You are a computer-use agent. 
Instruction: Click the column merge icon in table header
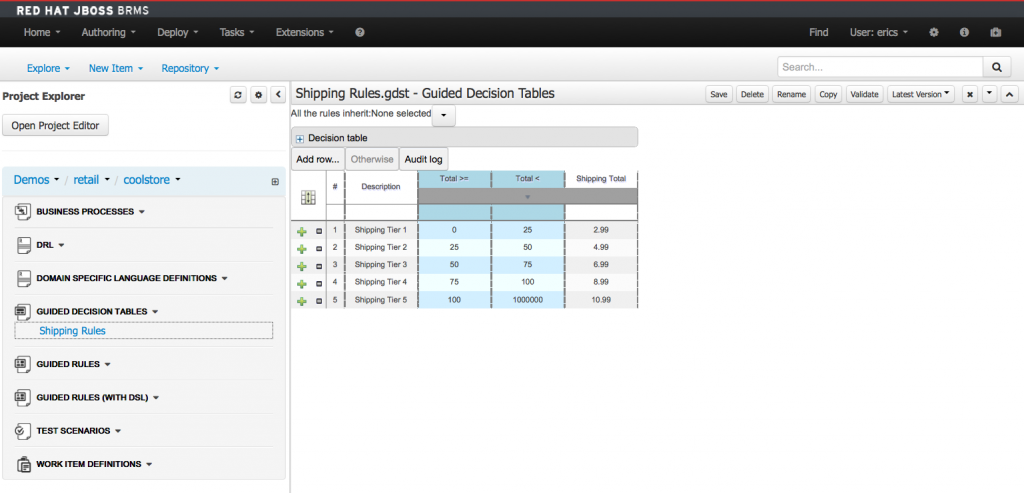[x=308, y=197]
